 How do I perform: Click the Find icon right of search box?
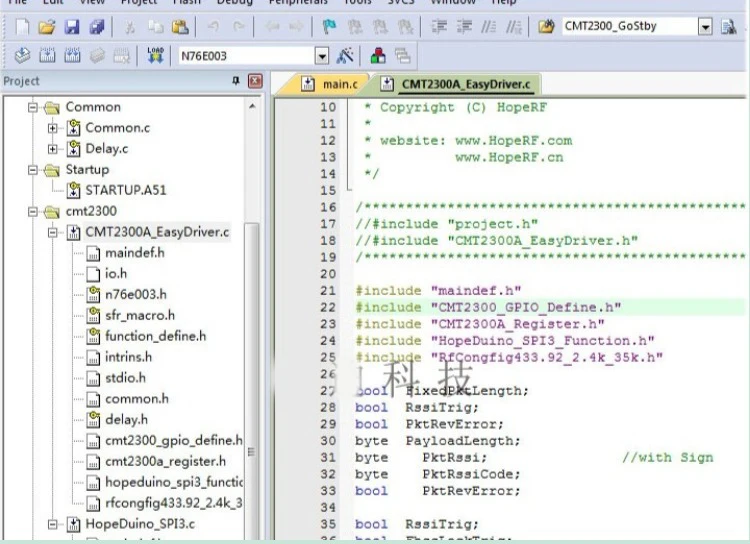[728, 27]
